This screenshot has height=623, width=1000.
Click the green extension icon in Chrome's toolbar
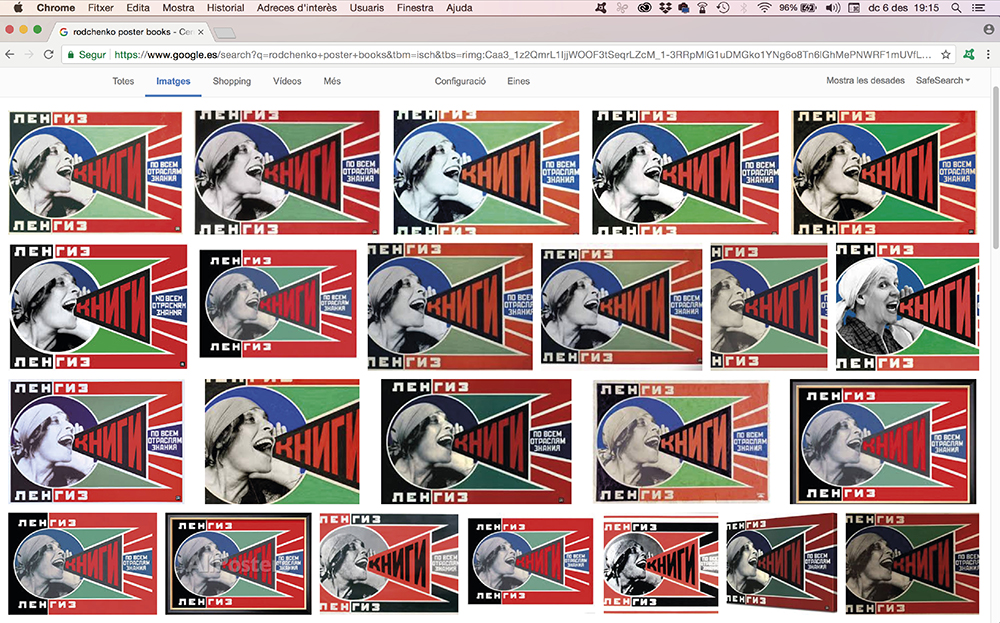click(x=969, y=55)
